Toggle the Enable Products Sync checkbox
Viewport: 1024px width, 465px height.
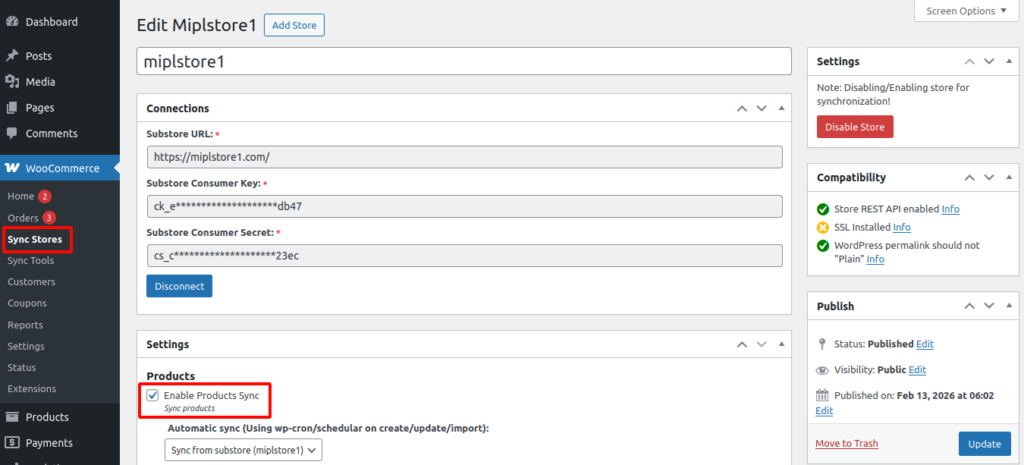click(x=152, y=396)
